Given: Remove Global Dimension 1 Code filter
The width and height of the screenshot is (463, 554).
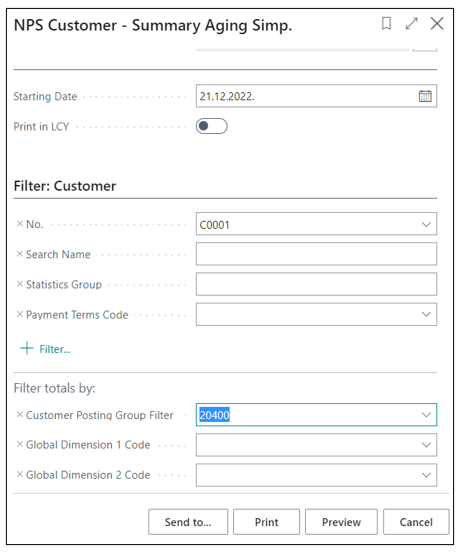Looking at the screenshot, I should click(20, 444).
